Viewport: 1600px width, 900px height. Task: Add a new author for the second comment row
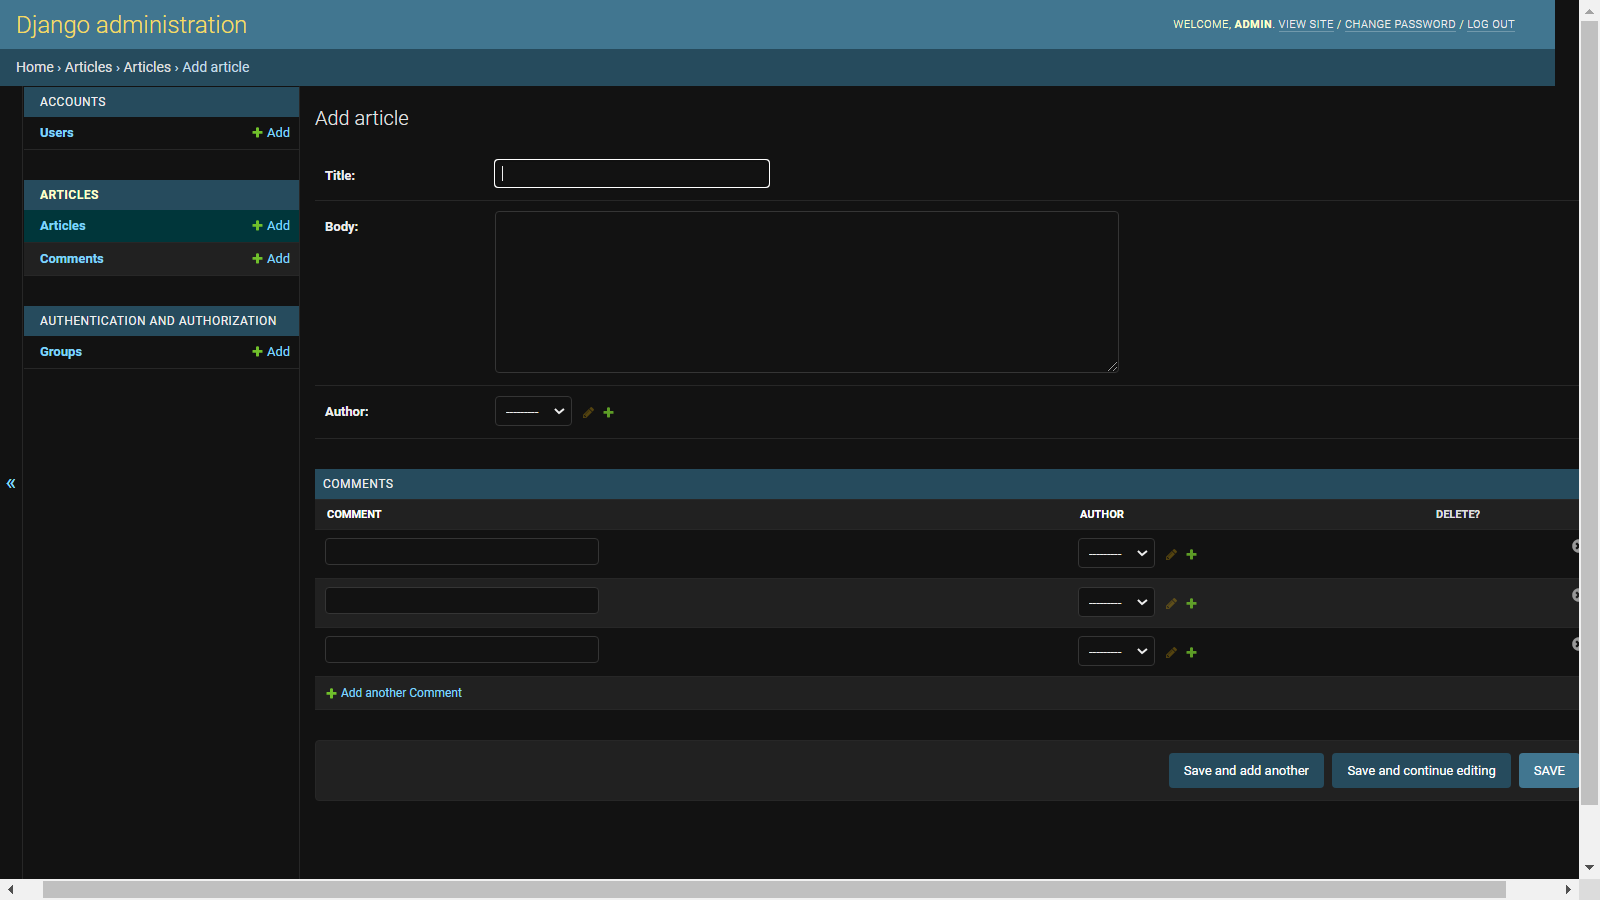[1191, 603]
